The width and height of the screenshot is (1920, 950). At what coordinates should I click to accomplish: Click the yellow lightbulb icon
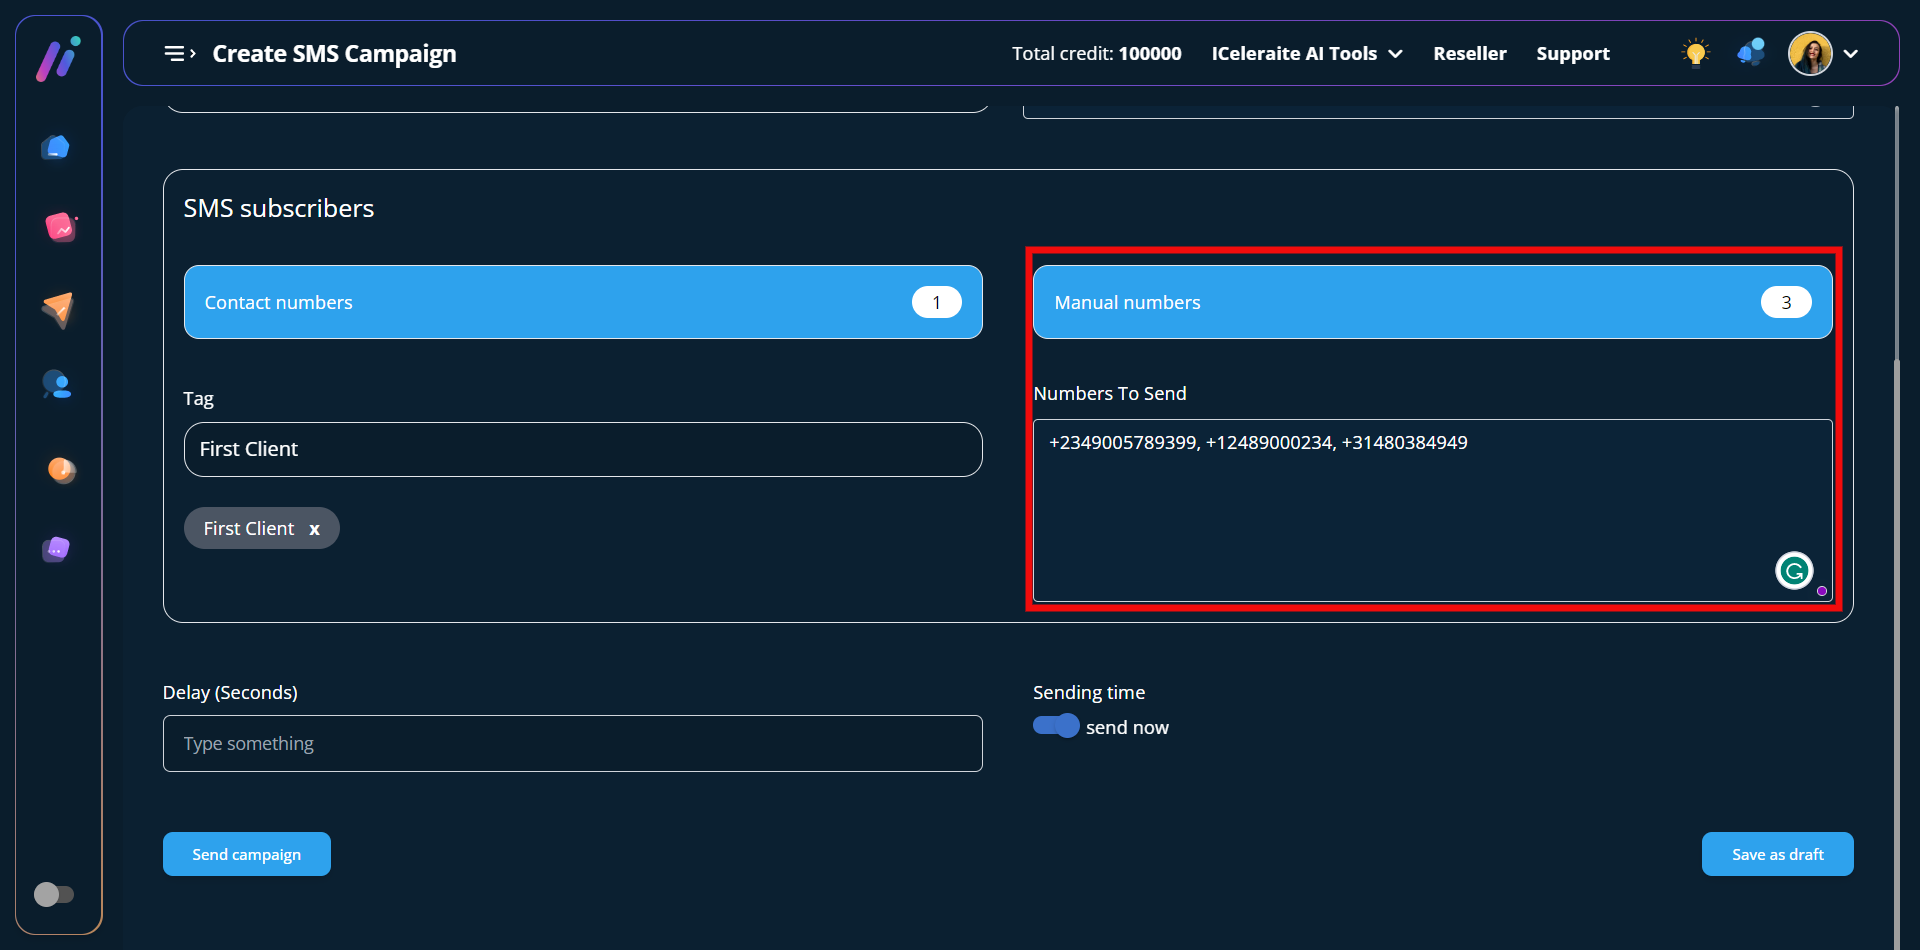click(x=1695, y=53)
